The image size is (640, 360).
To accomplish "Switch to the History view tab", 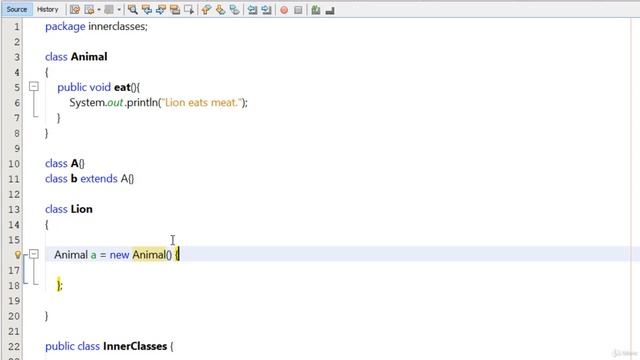I will (47, 9).
